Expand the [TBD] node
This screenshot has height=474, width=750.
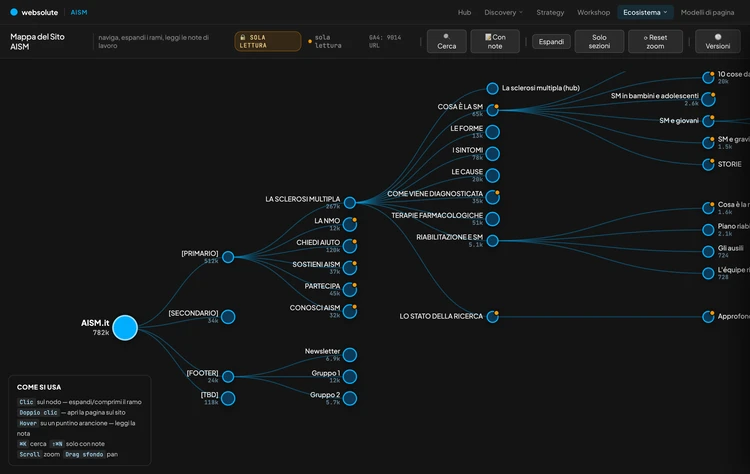tap(228, 398)
